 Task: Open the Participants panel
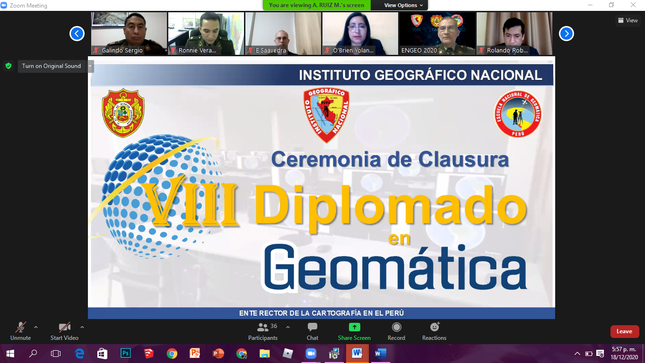click(262, 331)
